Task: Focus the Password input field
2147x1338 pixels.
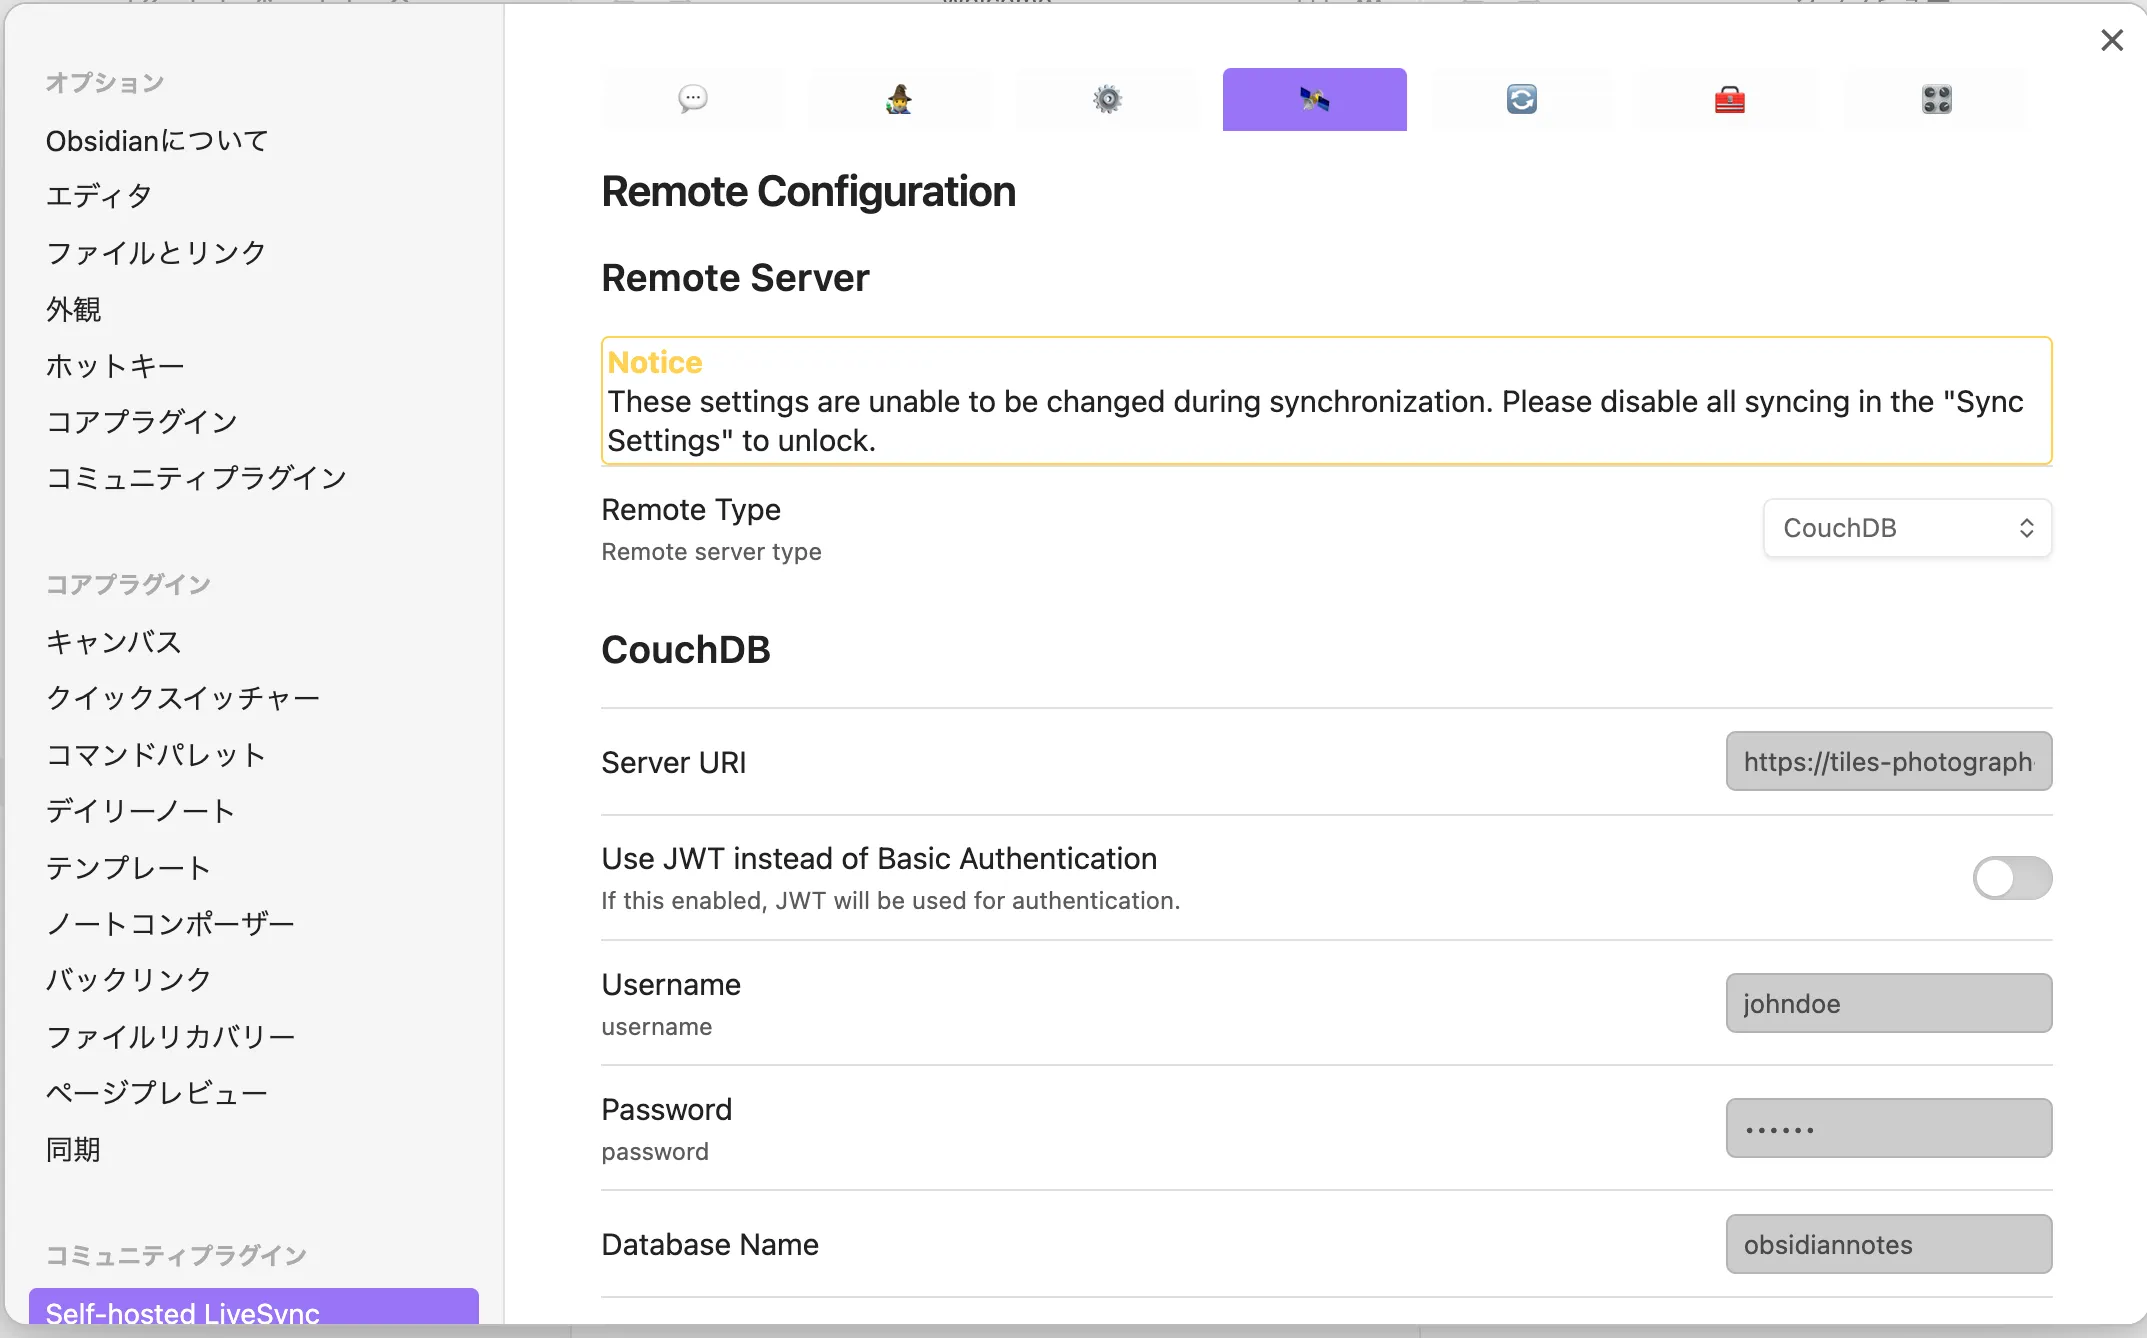Action: [1888, 1128]
